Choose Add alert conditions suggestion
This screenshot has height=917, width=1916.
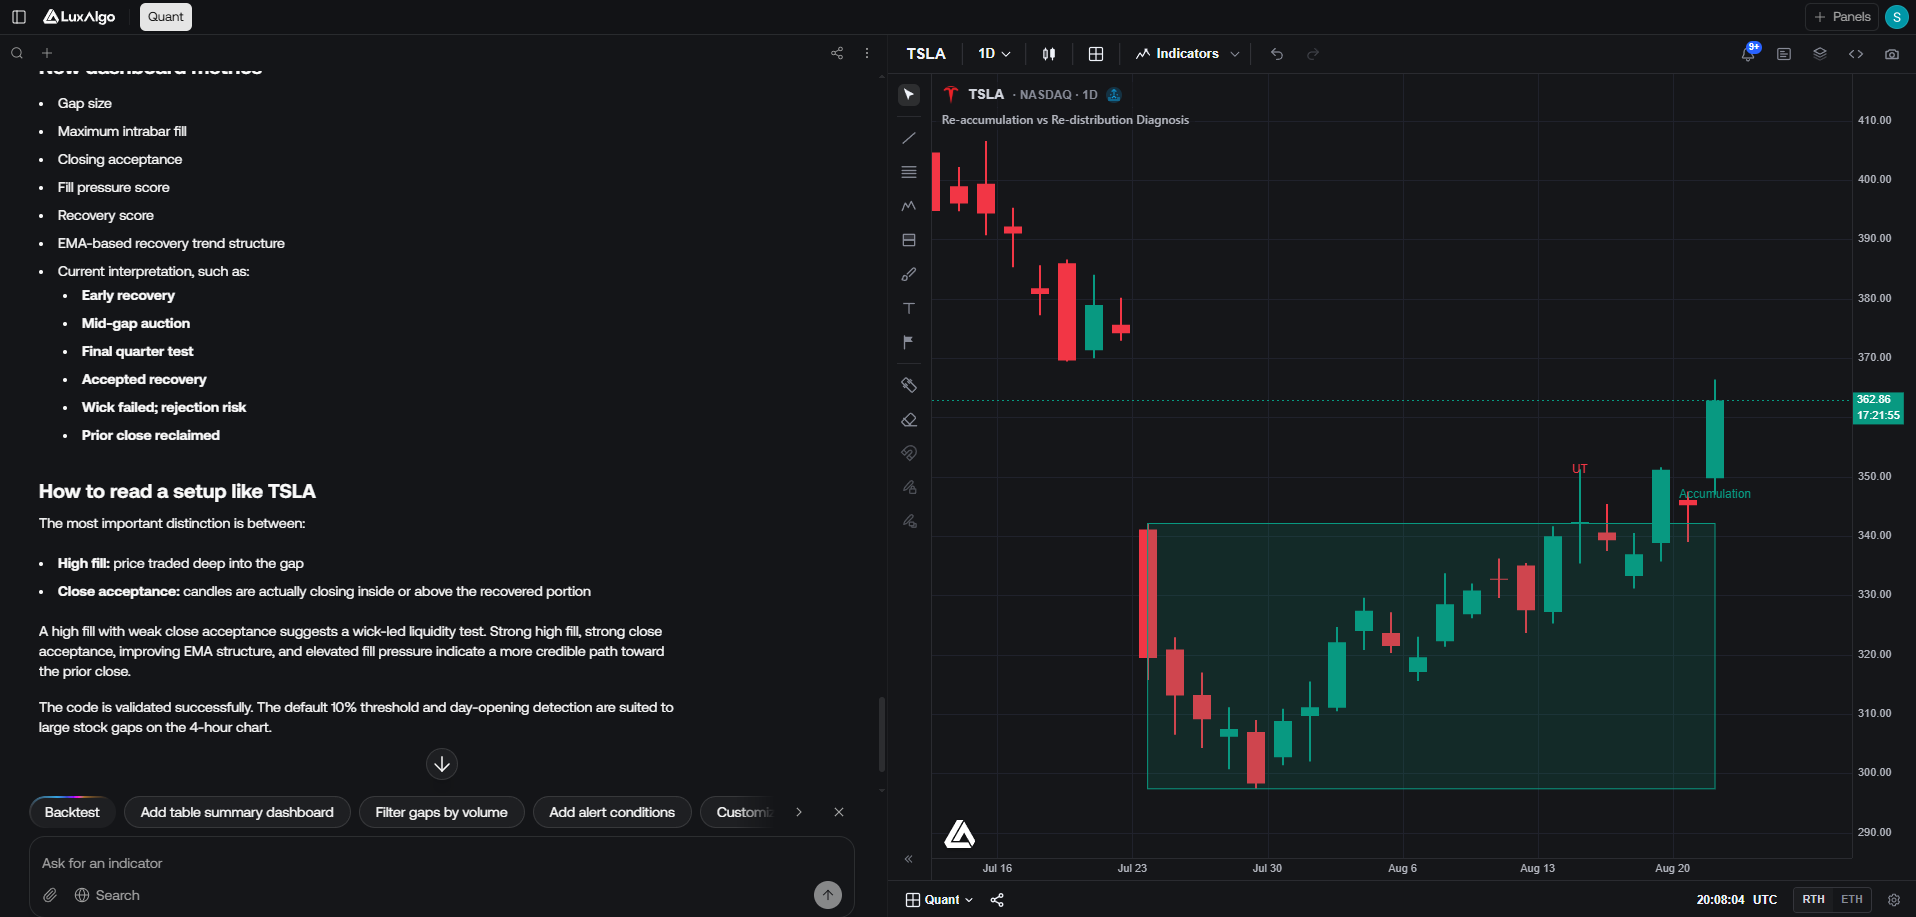click(612, 812)
